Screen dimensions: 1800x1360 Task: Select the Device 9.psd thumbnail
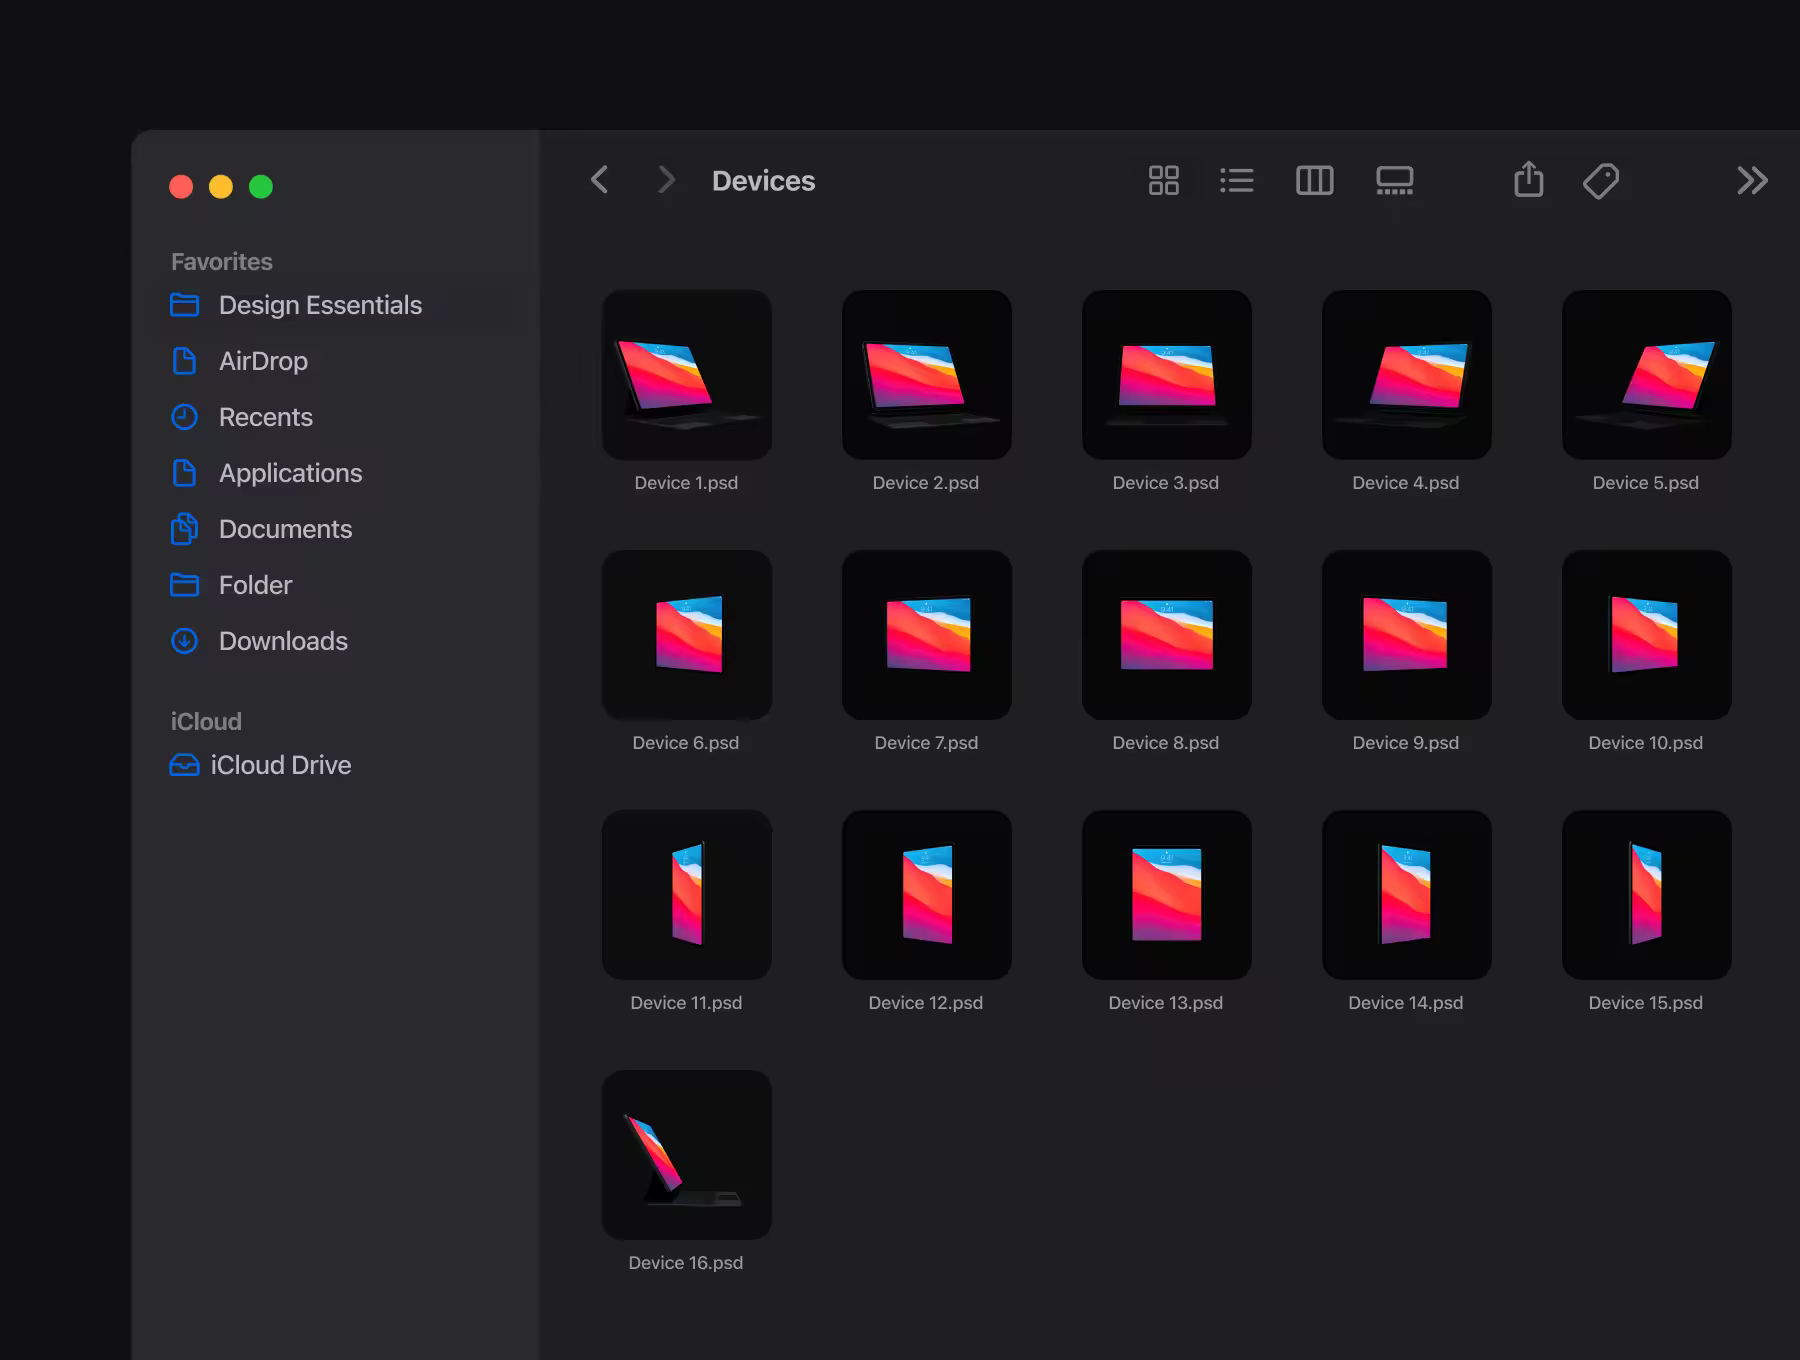pyautogui.click(x=1407, y=635)
